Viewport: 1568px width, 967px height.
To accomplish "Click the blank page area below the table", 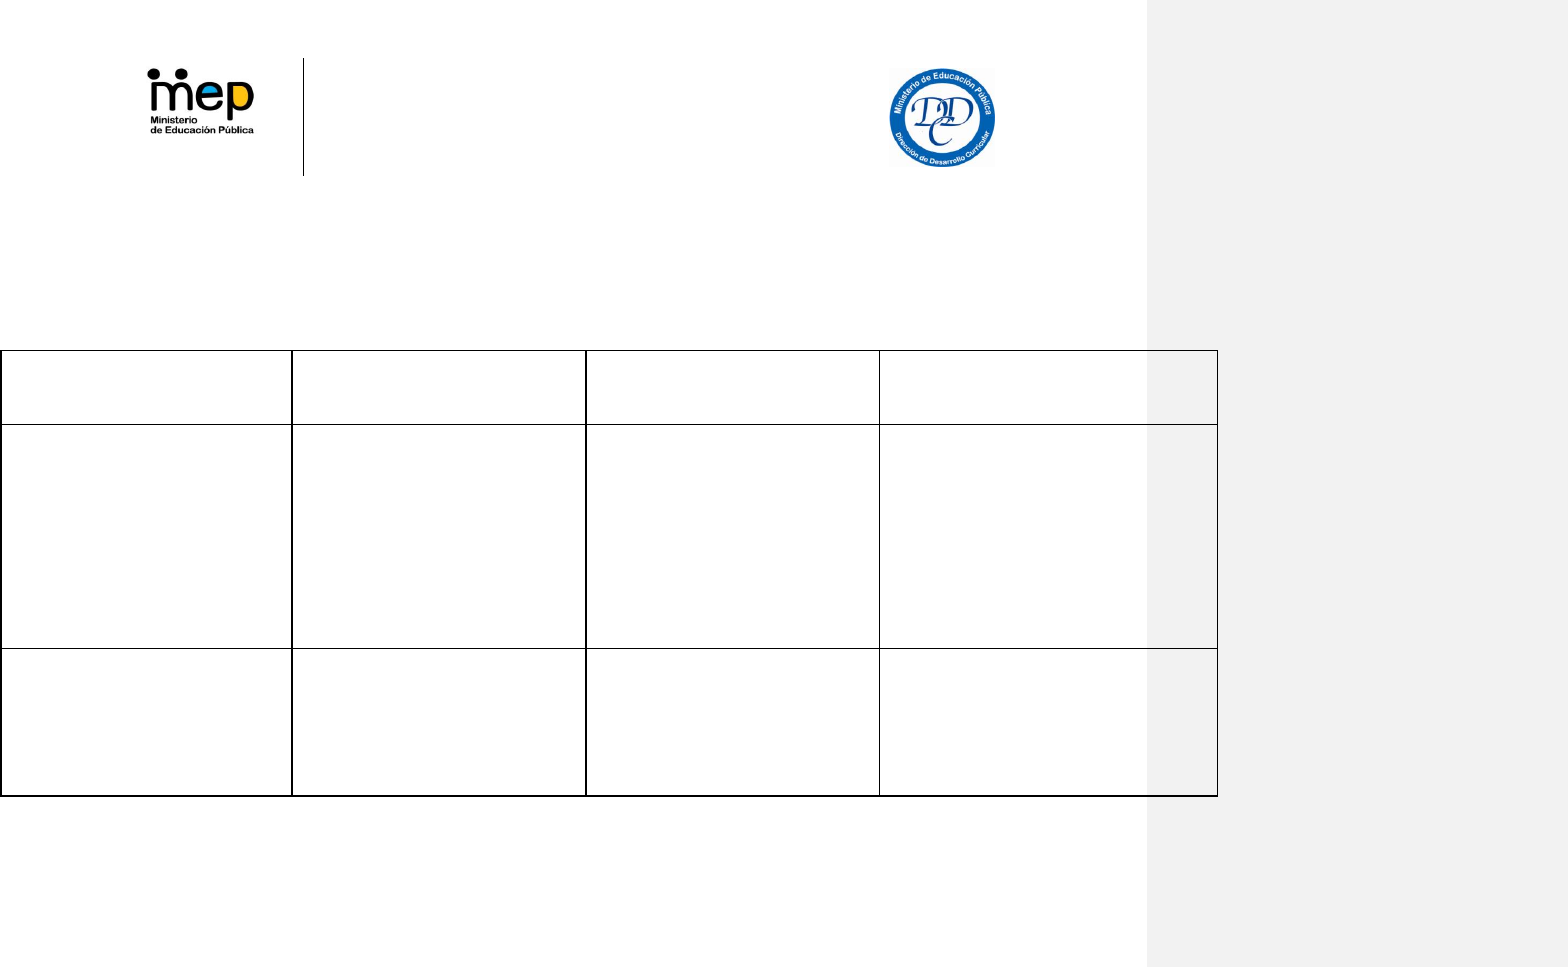I will 570,880.
